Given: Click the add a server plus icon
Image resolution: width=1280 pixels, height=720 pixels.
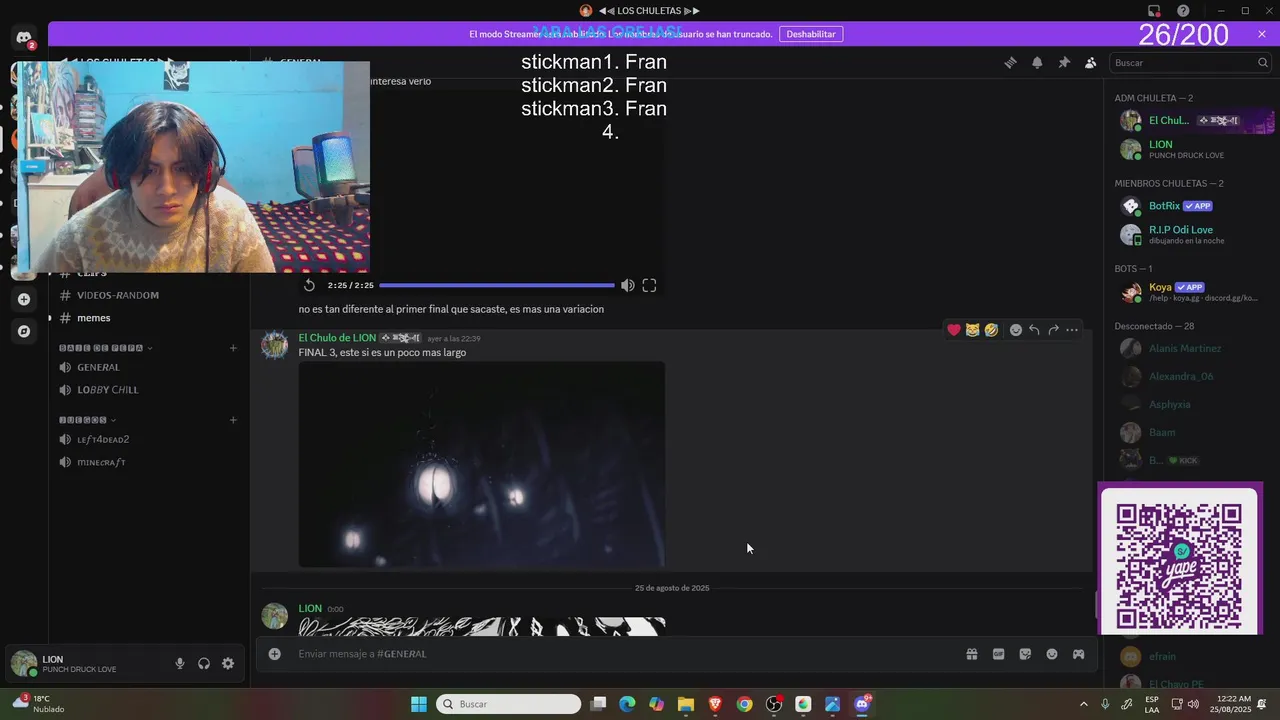Looking at the screenshot, I should (24, 299).
